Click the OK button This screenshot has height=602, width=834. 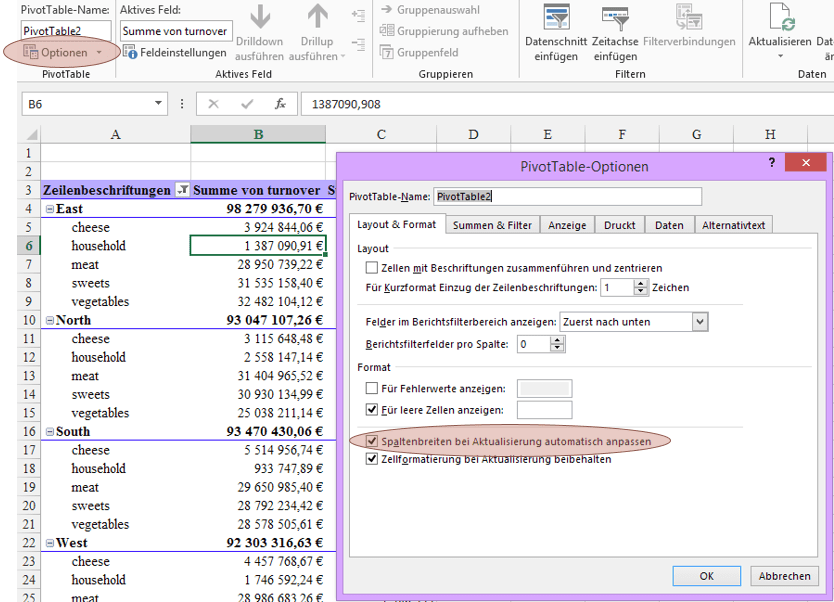[x=706, y=576]
